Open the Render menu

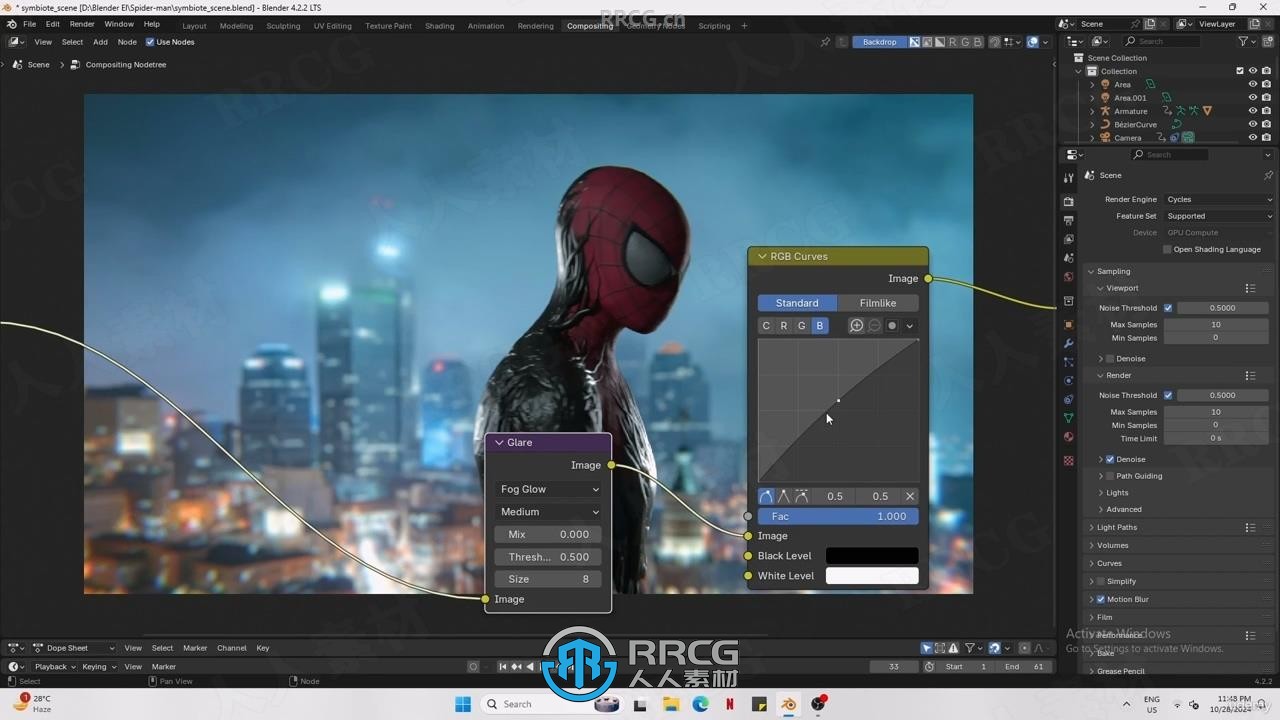tap(82, 24)
